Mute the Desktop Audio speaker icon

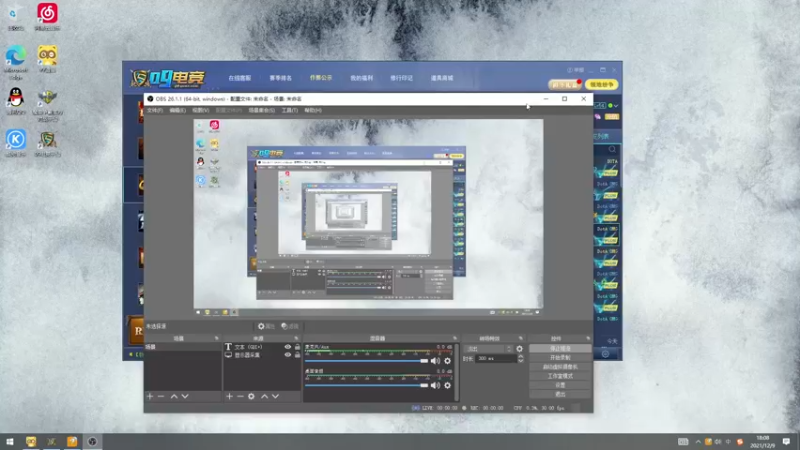(x=435, y=385)
